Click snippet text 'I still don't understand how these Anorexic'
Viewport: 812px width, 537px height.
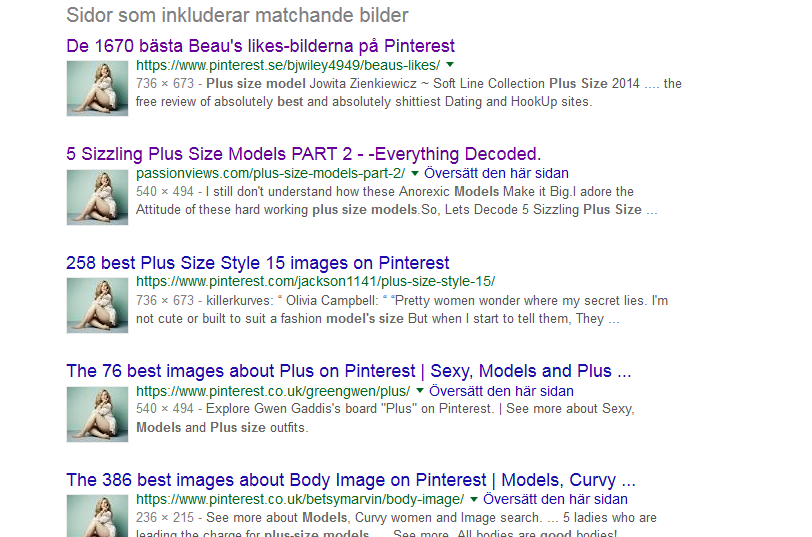pos(397,201)
